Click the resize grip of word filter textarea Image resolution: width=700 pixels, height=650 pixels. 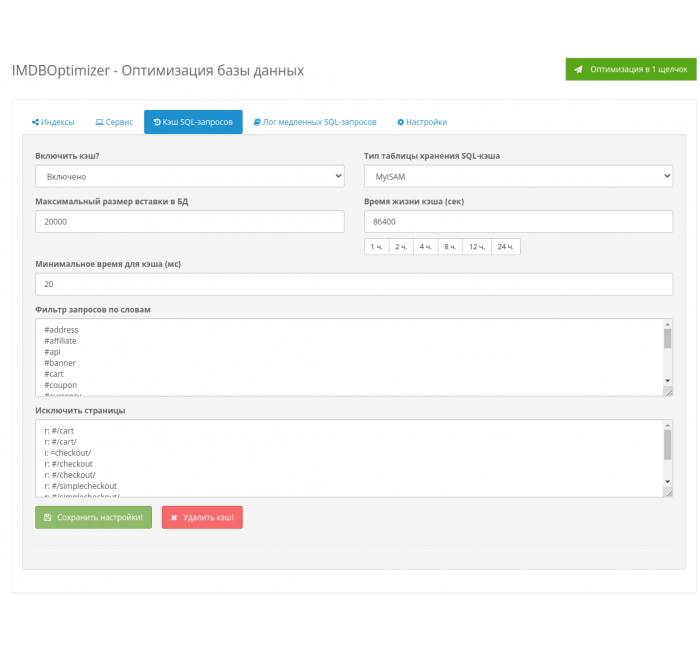tap(668, 392)
